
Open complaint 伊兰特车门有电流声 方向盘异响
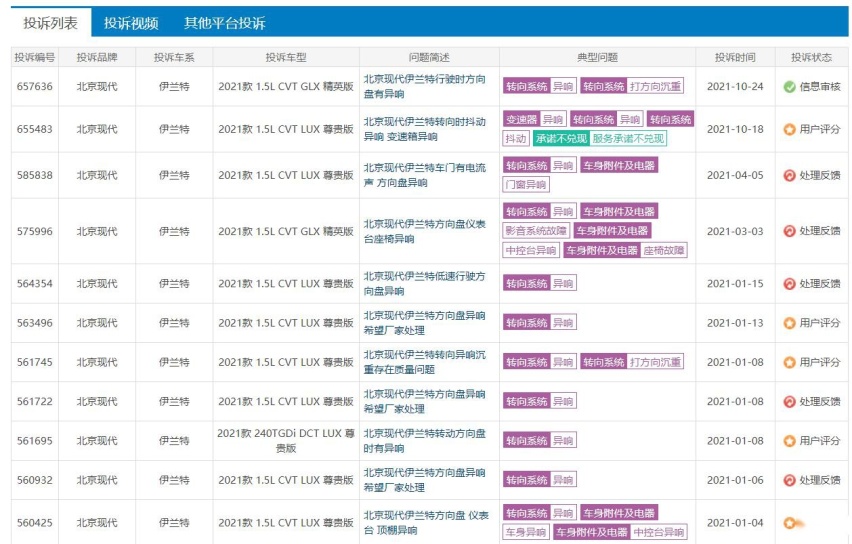pos(424,176)
